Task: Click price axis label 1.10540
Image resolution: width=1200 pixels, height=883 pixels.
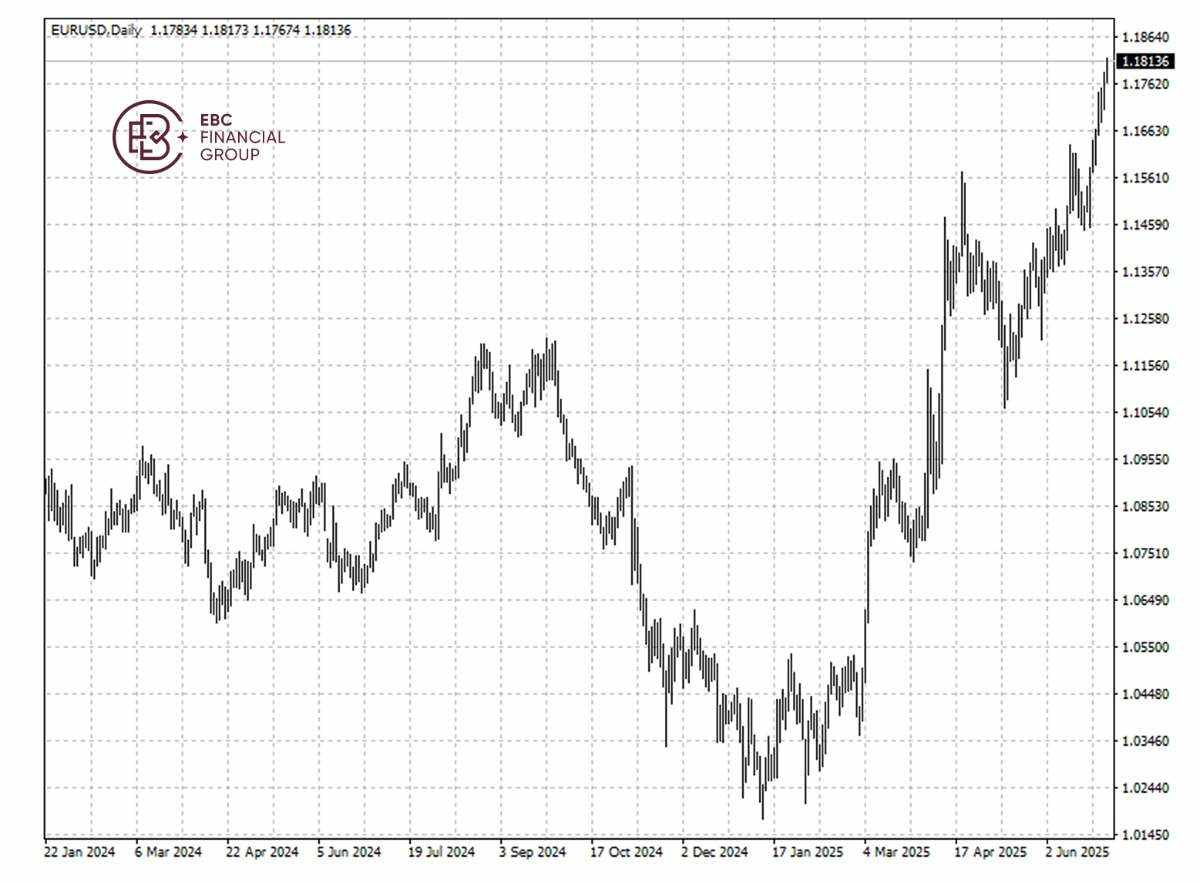Action: (1146, 413)
